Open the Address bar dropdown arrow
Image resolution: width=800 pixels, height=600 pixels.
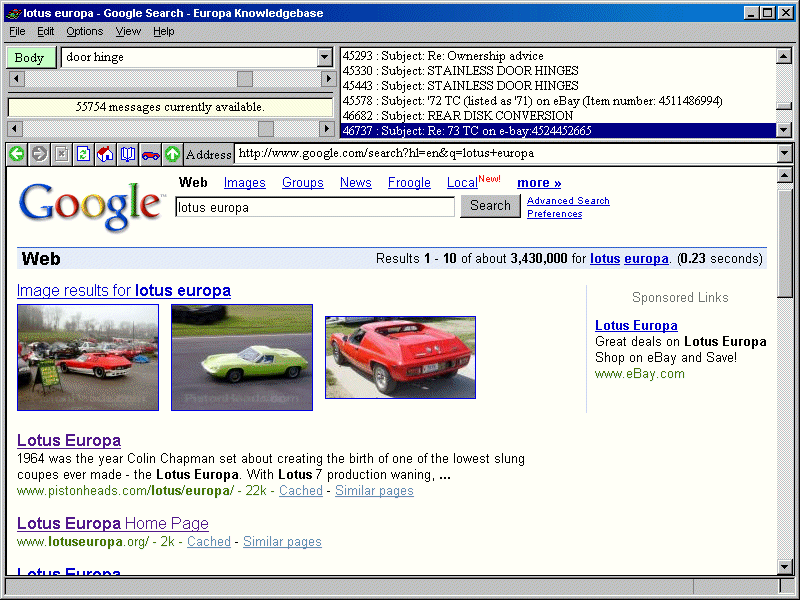point(784,154)
